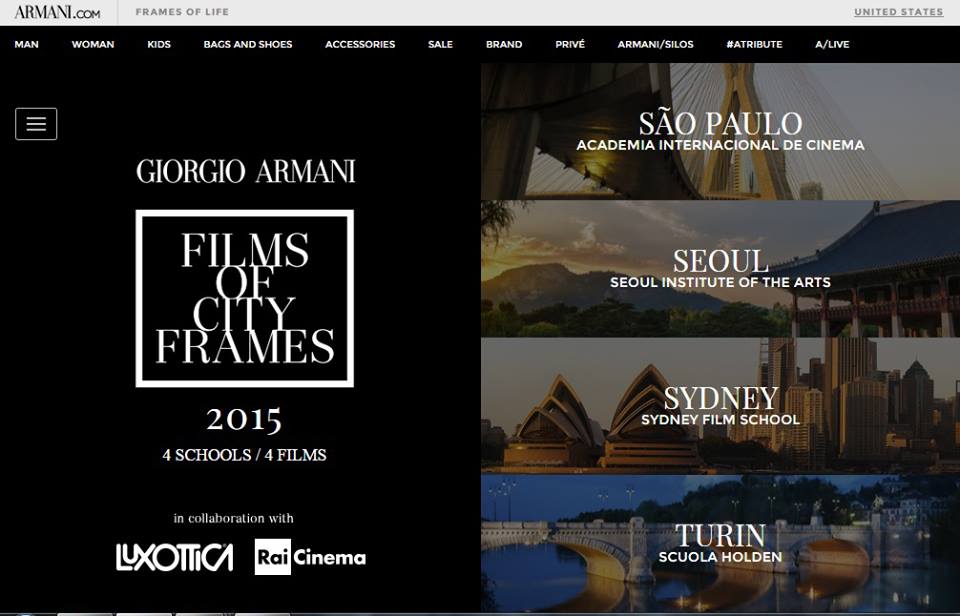Open the ARMANI/SILOS page
The width and height of the screenshot is (960, 616).
click(x=656, y=44)
